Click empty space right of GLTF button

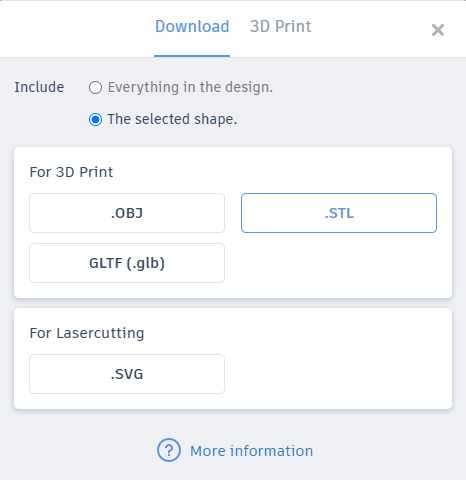(x=339, y=263)
